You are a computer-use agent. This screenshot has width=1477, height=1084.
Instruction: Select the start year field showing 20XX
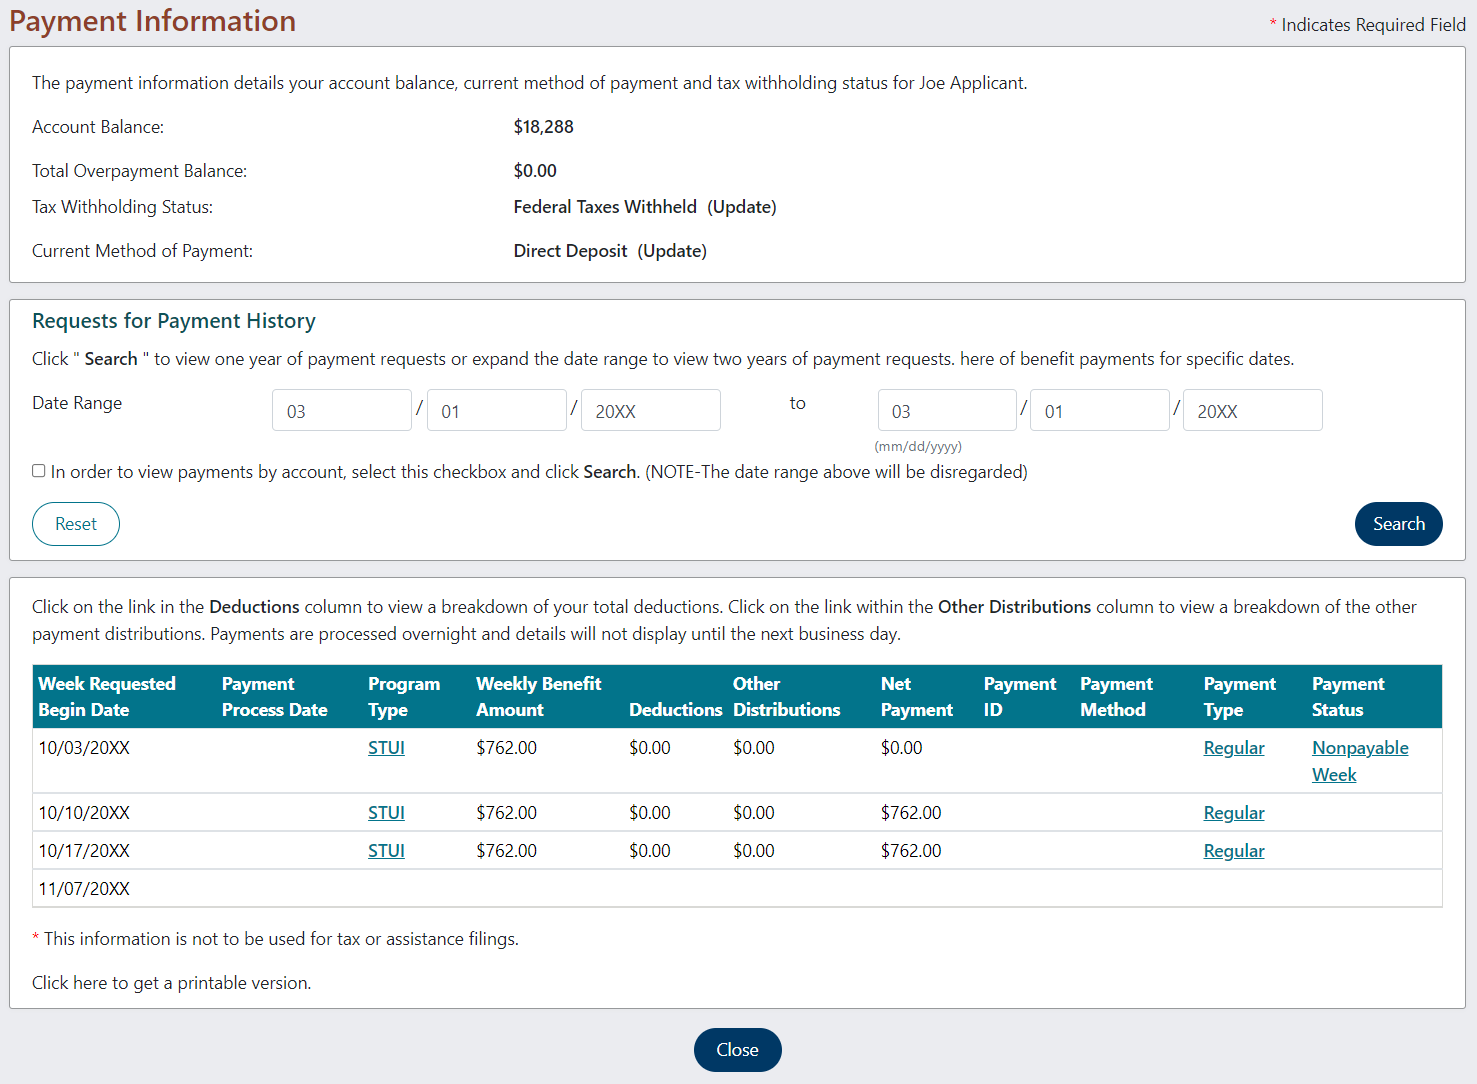pyautogui.click(x=650, y=409)
